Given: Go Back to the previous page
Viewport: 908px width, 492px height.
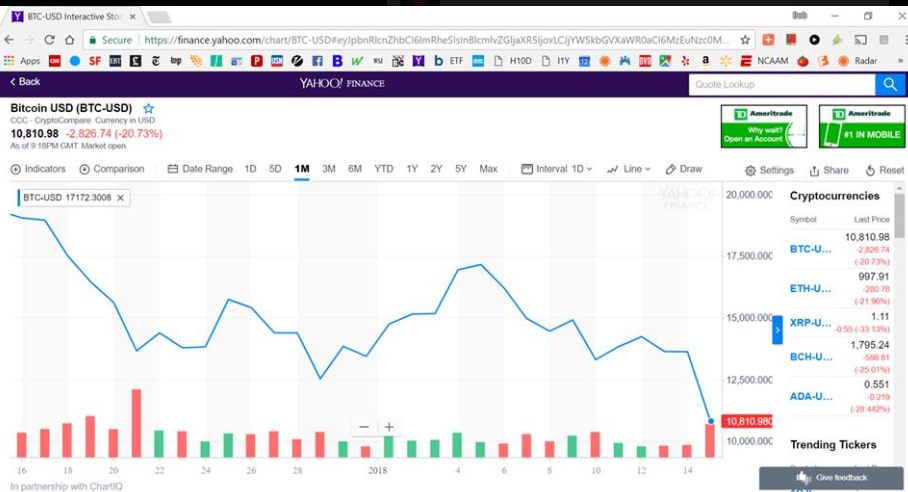Looking at the screenshot, I should (x=25, y=82).
